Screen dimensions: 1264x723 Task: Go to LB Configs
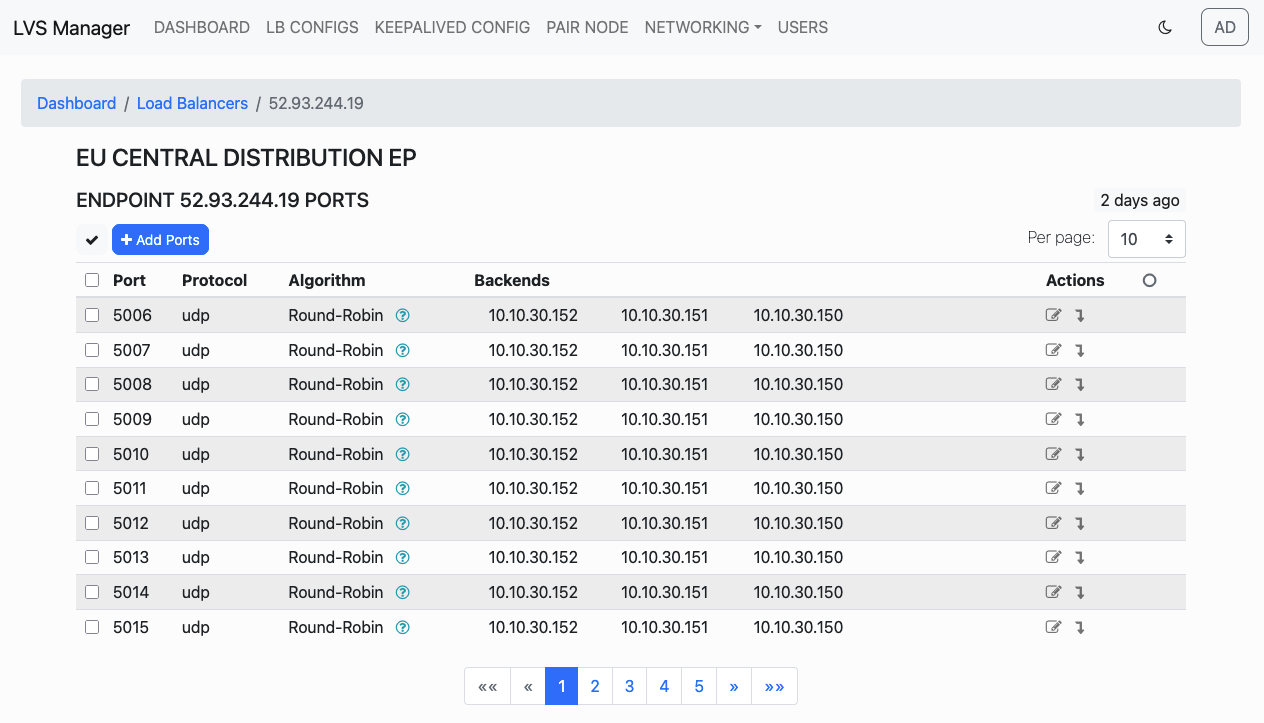click(x=312, y=27)
